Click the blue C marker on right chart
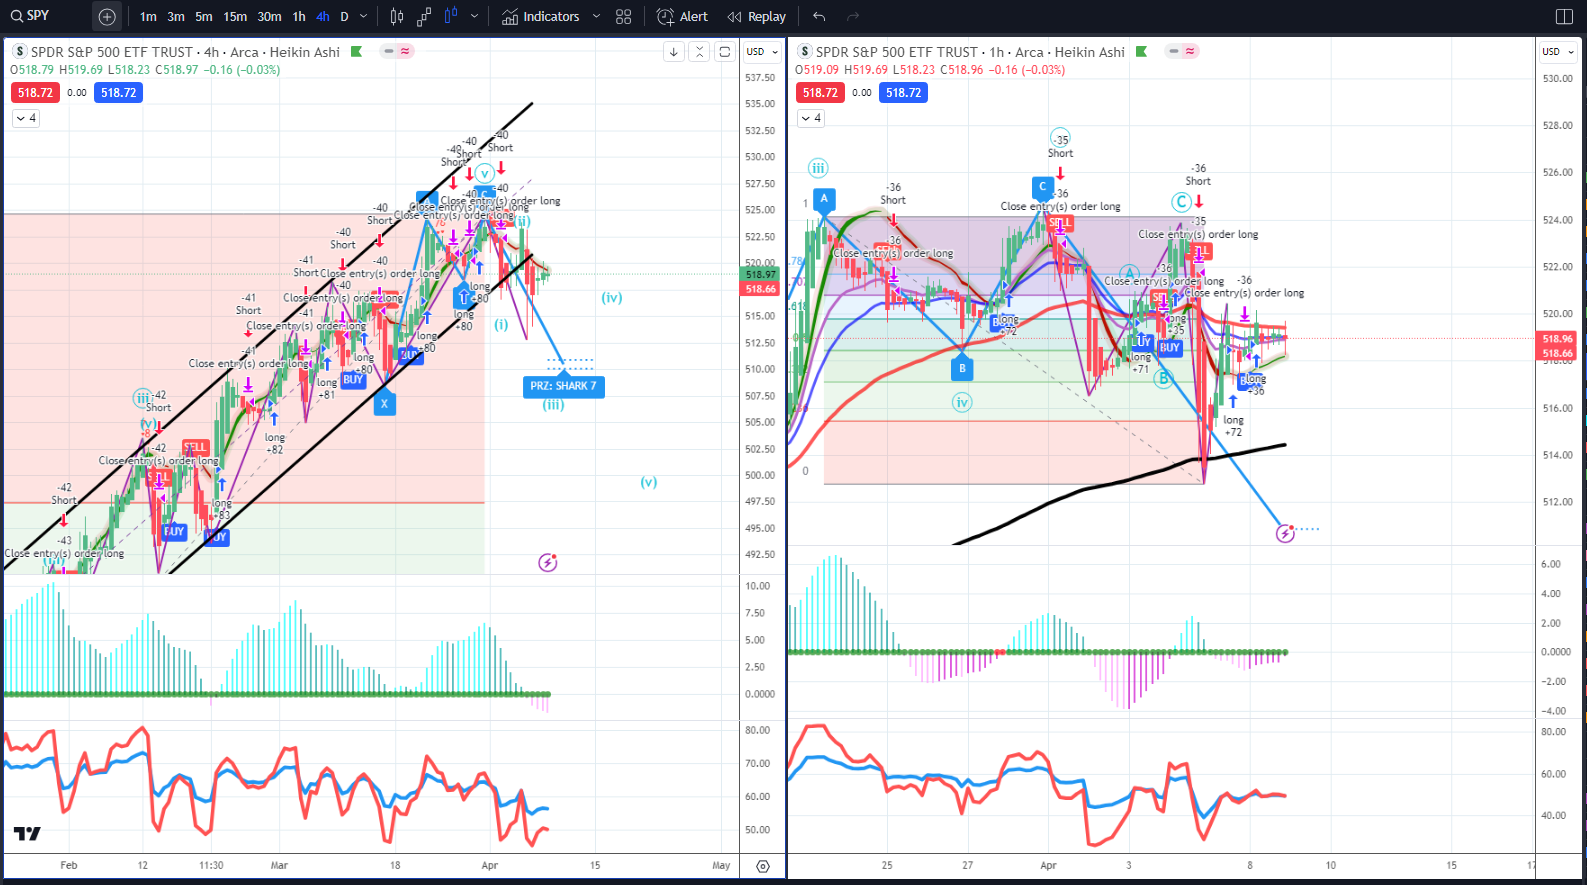Image resolution: width=1587 pixels, height=885 pixels. tap(1042, 187)
